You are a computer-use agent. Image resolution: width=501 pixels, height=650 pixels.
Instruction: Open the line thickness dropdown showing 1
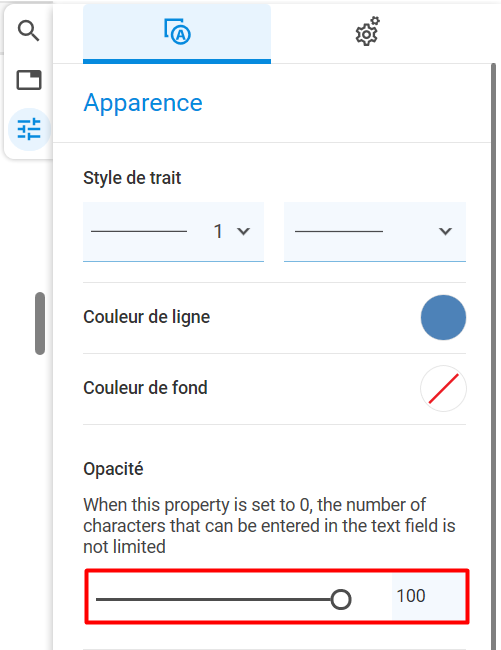173,232
